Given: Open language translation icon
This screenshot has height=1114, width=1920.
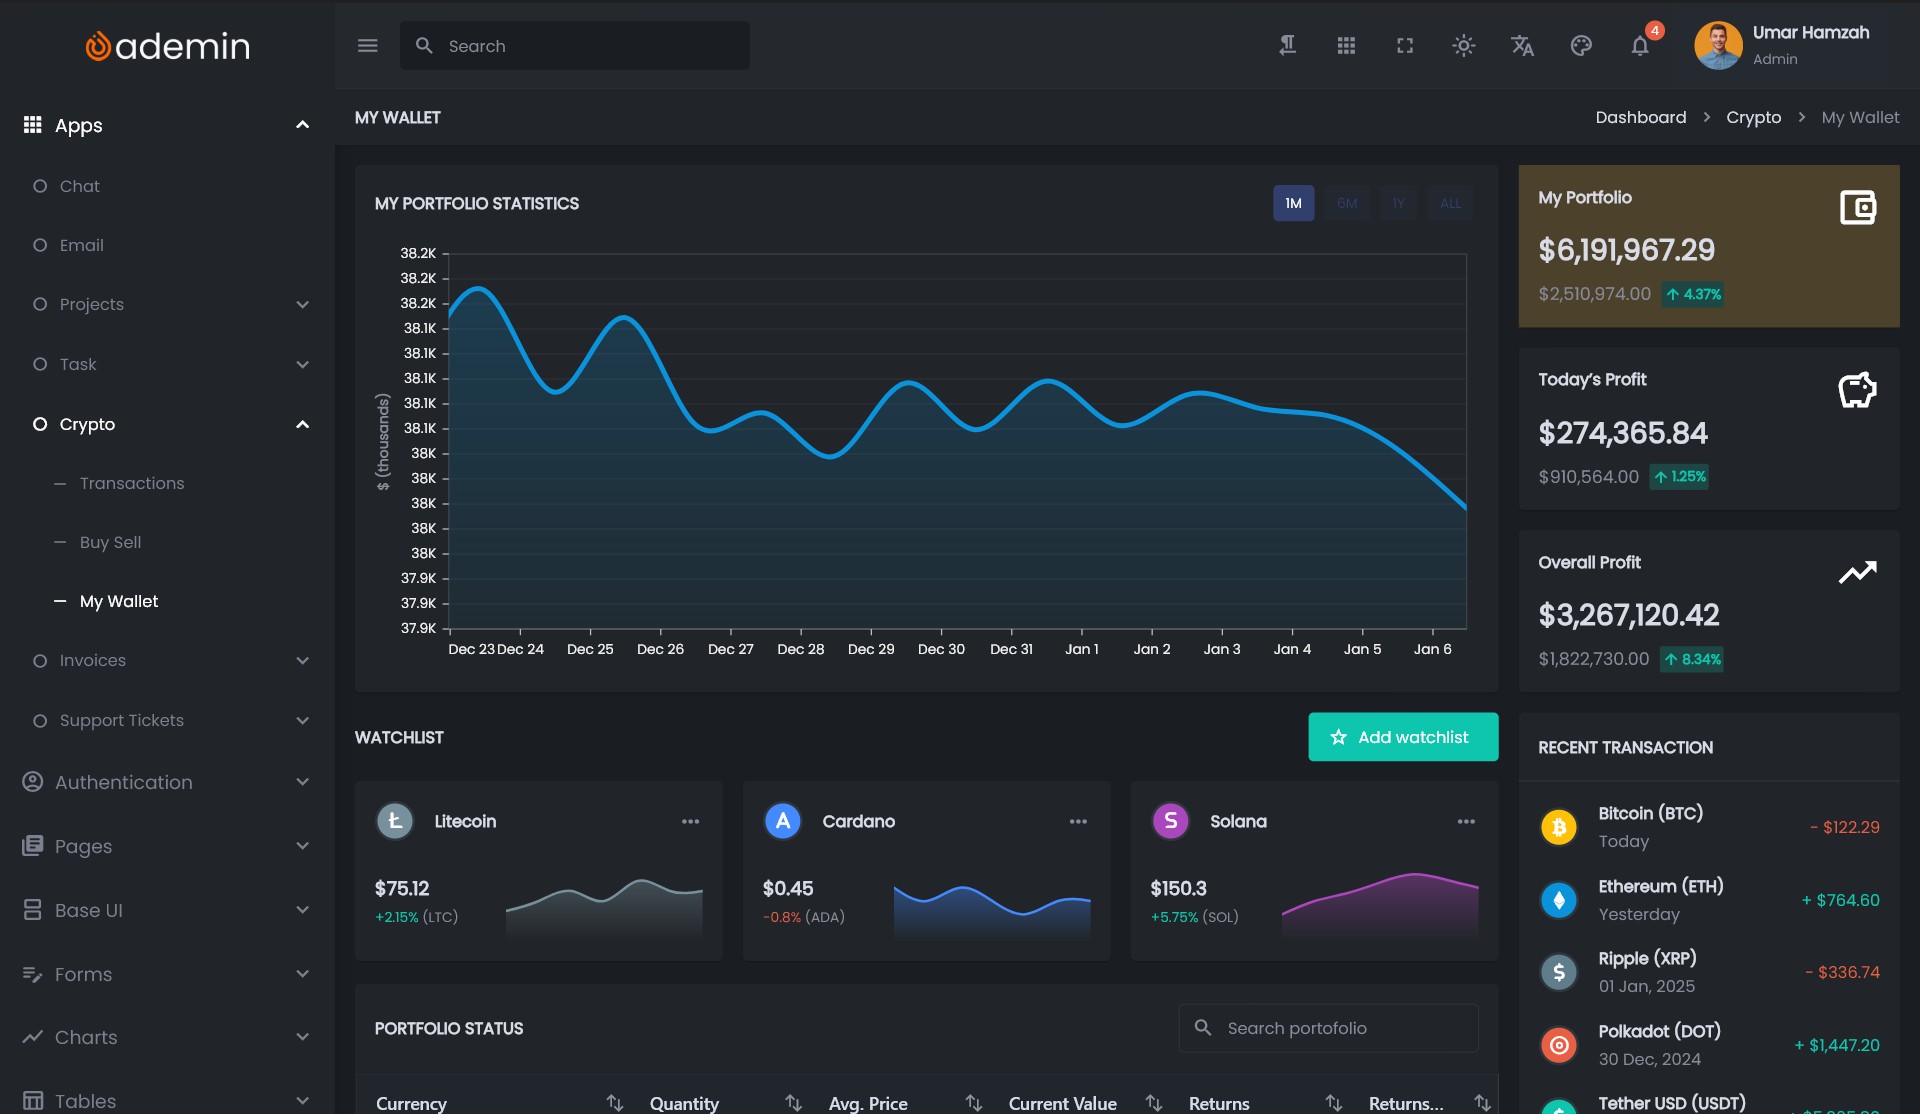Looking at the screenshot, I should (x=1522, y=46).
